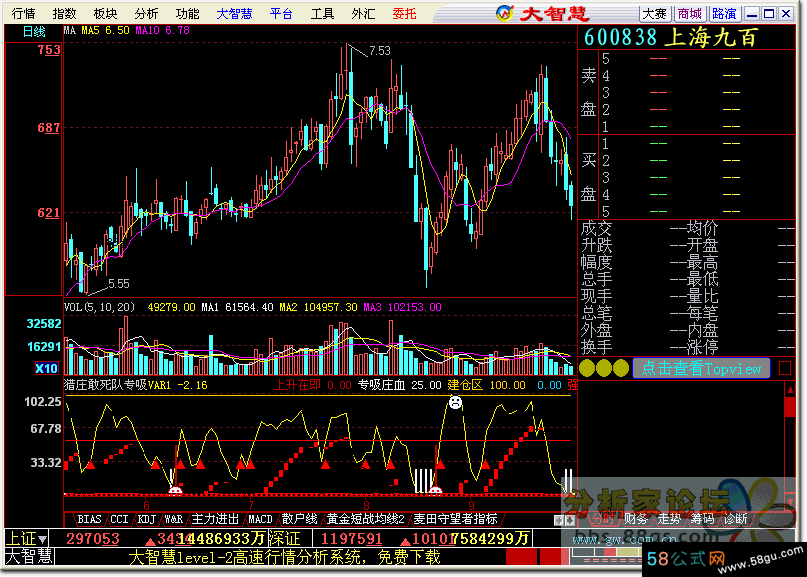Click the 商城 button
807x577 pixels.
click(689, 14)
